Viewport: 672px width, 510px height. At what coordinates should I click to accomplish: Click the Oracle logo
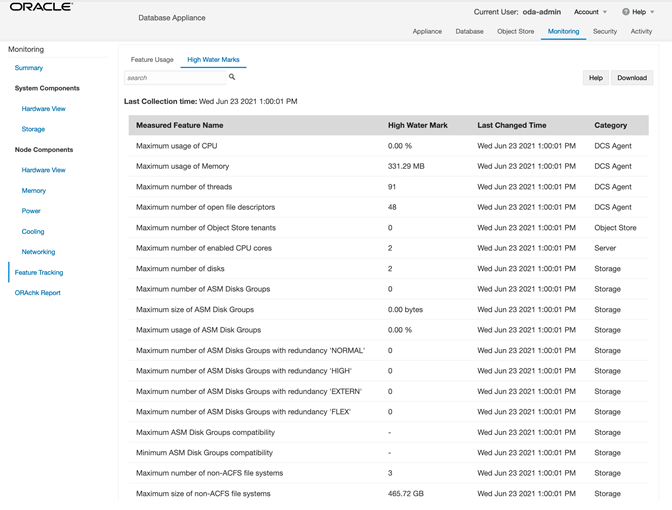(x=41, y=7)
